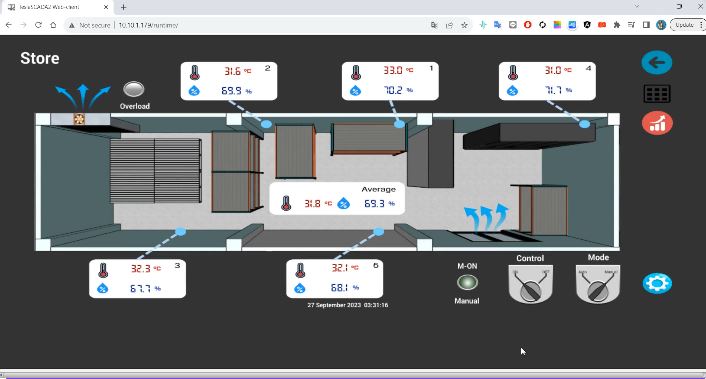Image resolution: width=706 pixels, height=379 pixels.
Task: Click the Overload indicator lamp
Action: point(134,89)
